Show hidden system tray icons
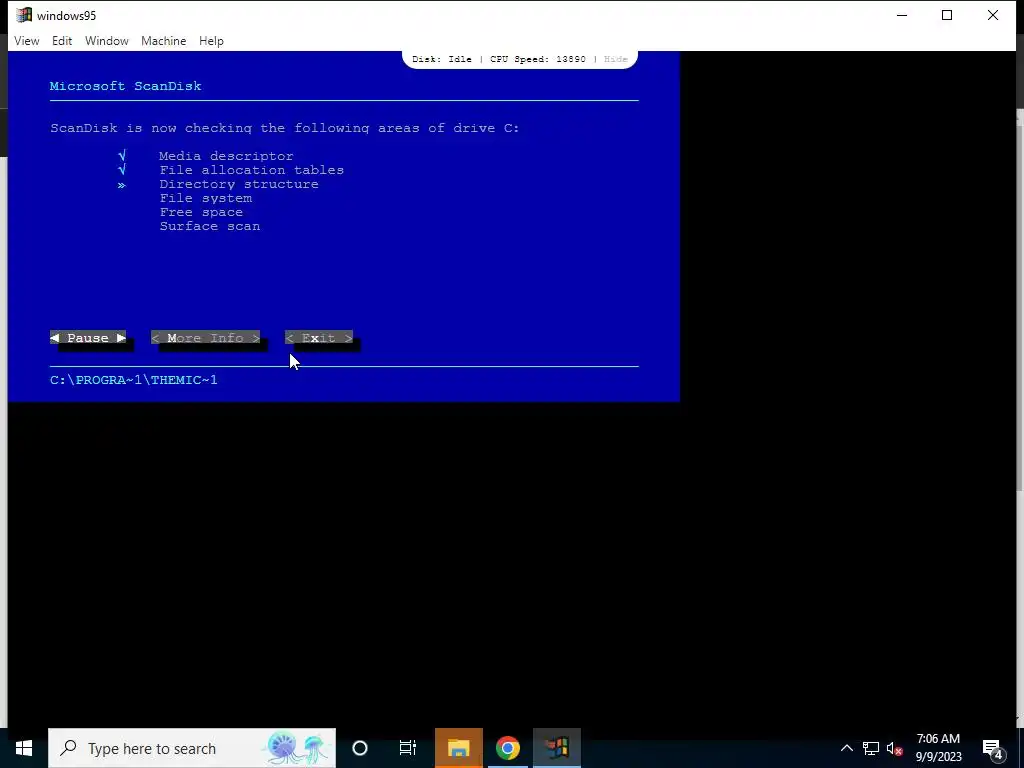This screenshot has width=1024, height=768. 846,748
